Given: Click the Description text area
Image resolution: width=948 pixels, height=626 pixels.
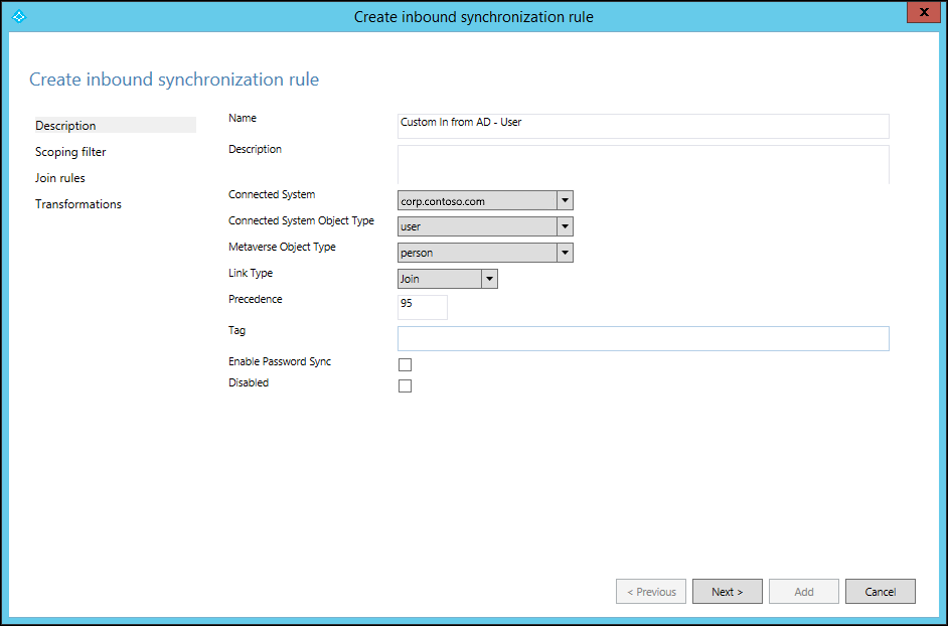Looking at the screenshot, I should click(644, 163).
